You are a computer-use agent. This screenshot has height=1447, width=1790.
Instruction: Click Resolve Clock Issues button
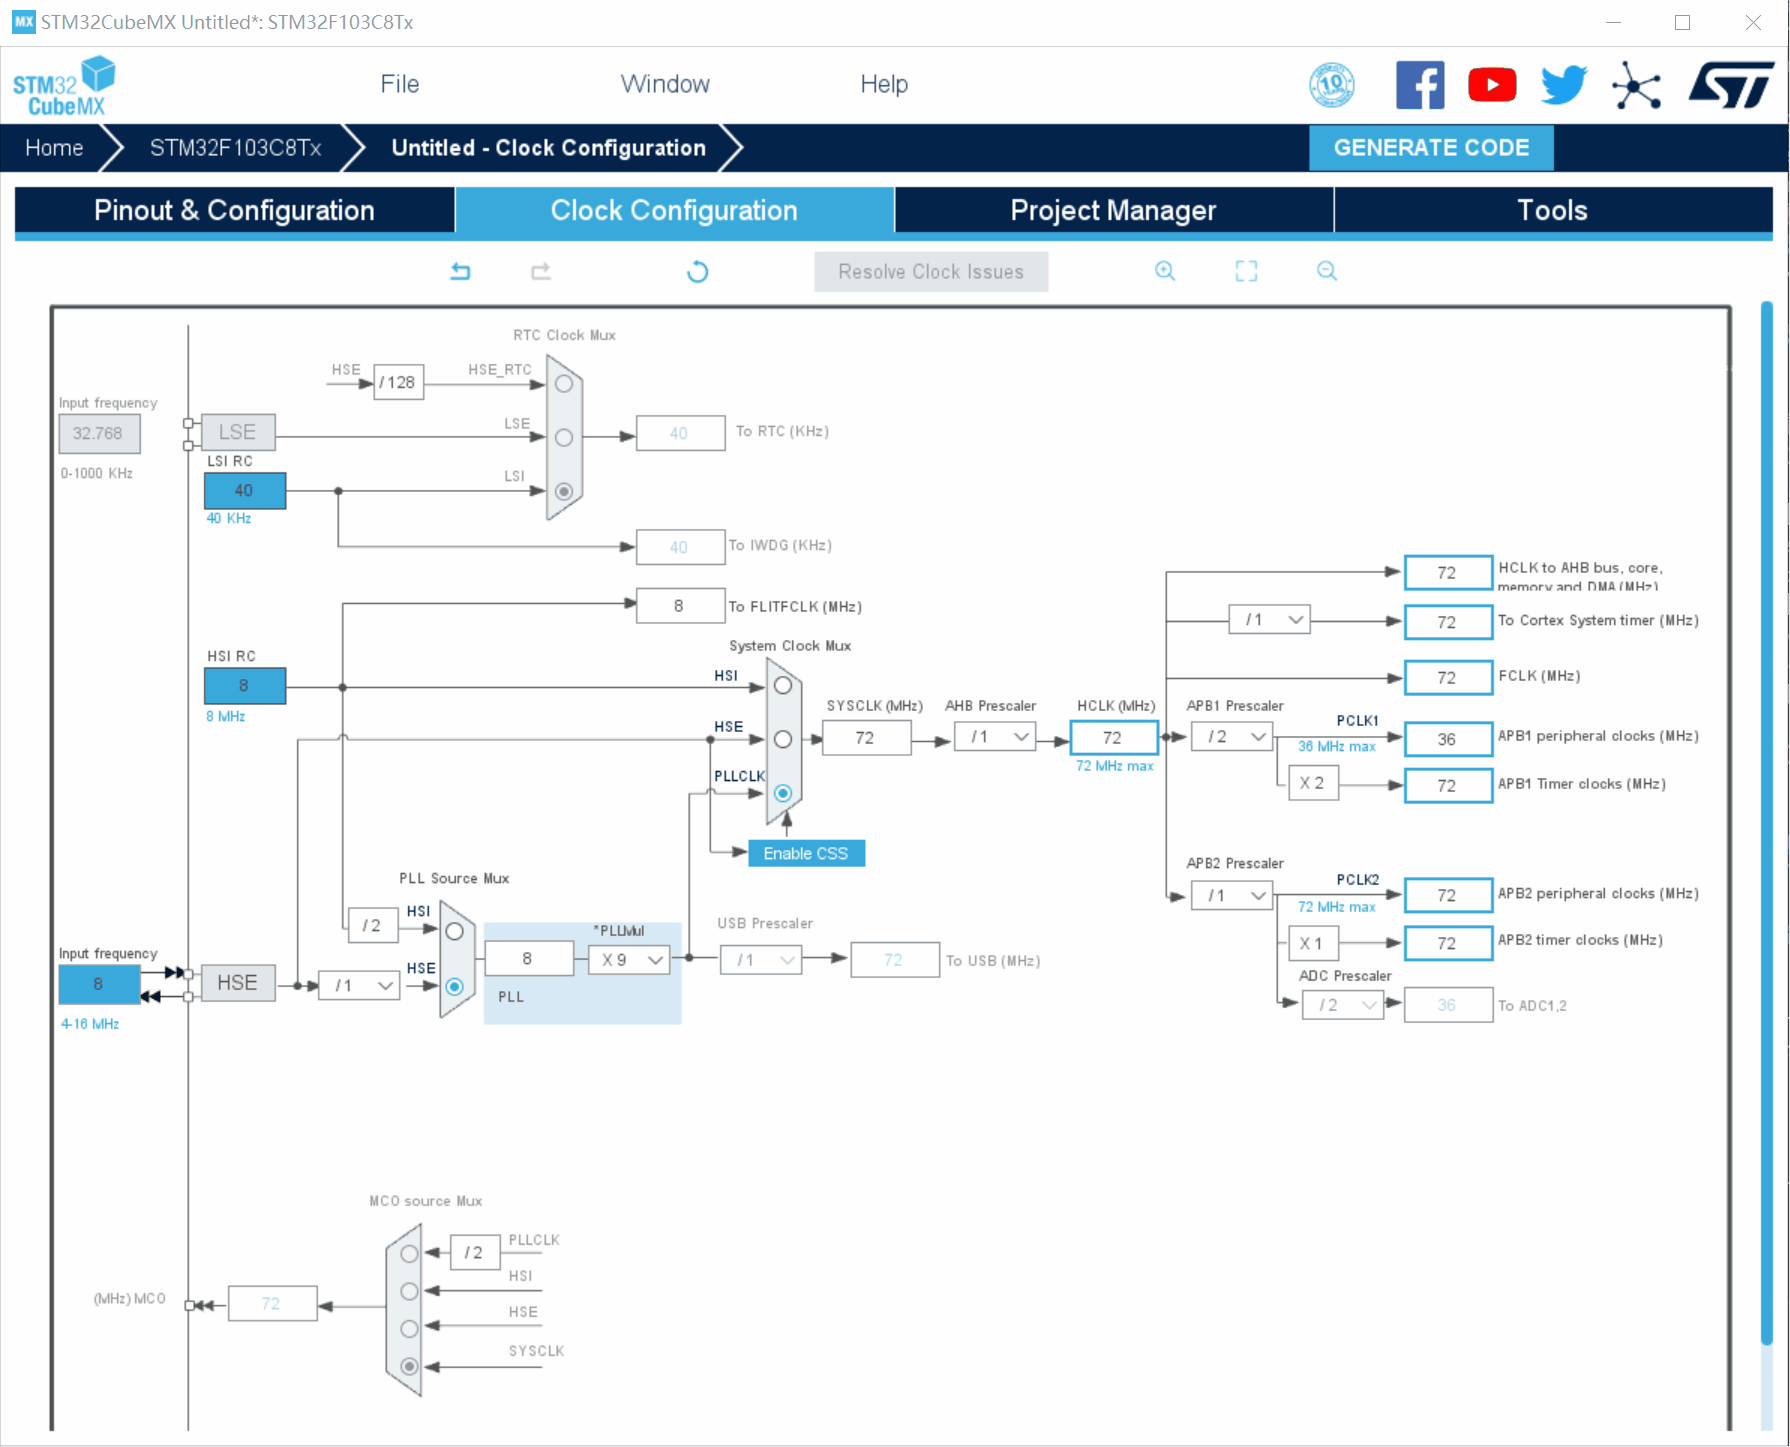pyautogui.click(x=931, y=272)
